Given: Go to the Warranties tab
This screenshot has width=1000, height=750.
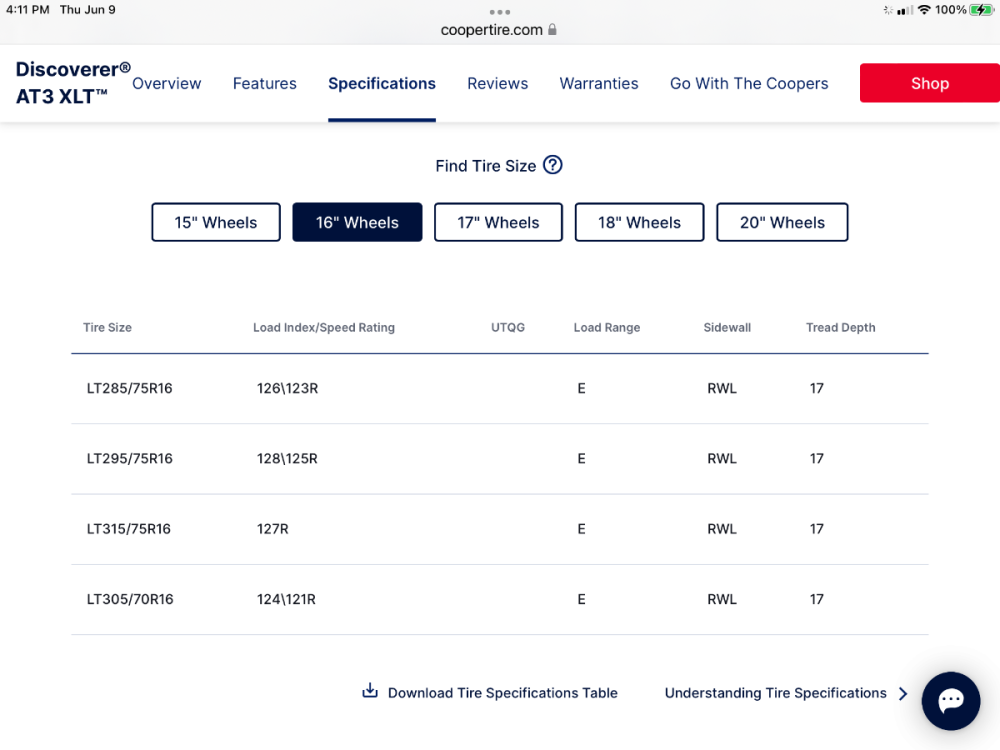Looking at the screenshot, I should point(598,84).
